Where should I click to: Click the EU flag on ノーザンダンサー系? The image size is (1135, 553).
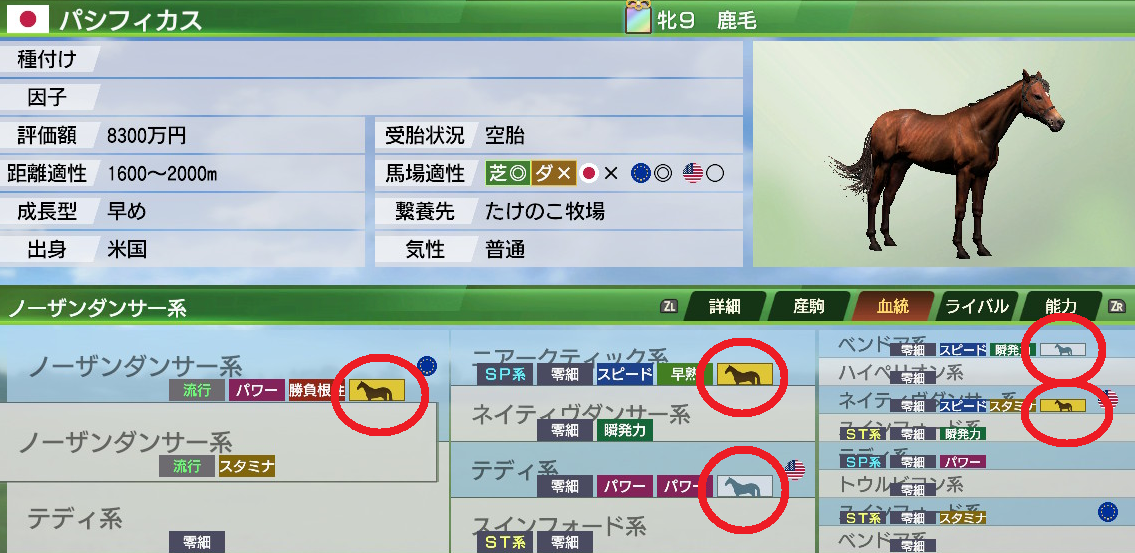click(427, 366)
